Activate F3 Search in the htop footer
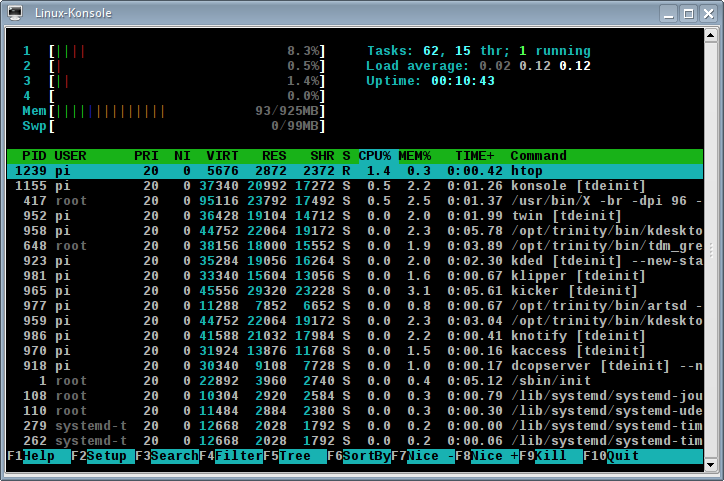The height and width of the screenshot is (481, 724). pos(167,456)
